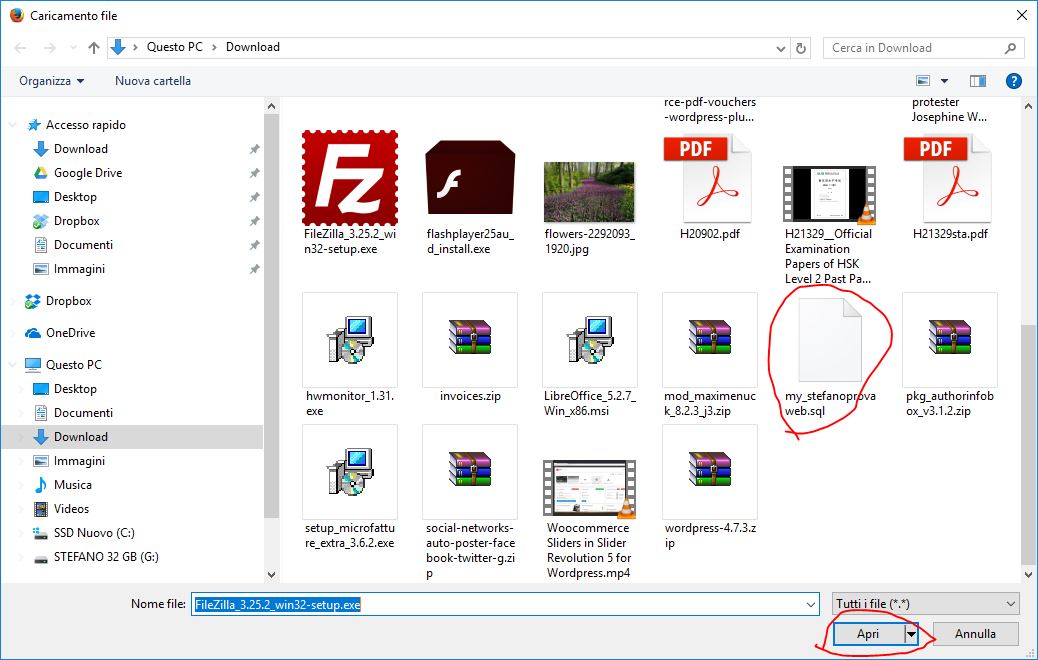Open pinned Documenti under Accesso rapido
The image size is (1038, 660).
point(83,245)
